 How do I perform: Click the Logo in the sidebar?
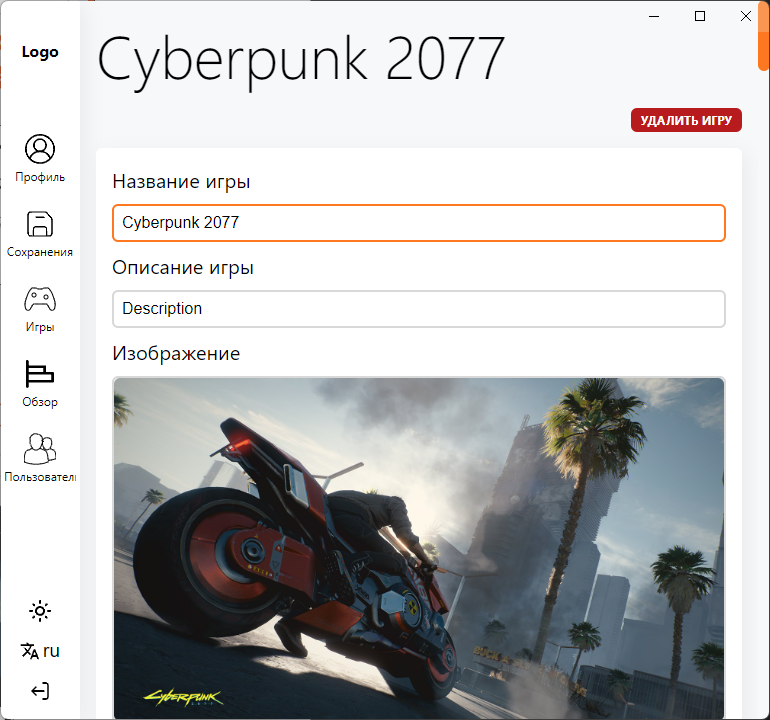[x=40, y=52]
